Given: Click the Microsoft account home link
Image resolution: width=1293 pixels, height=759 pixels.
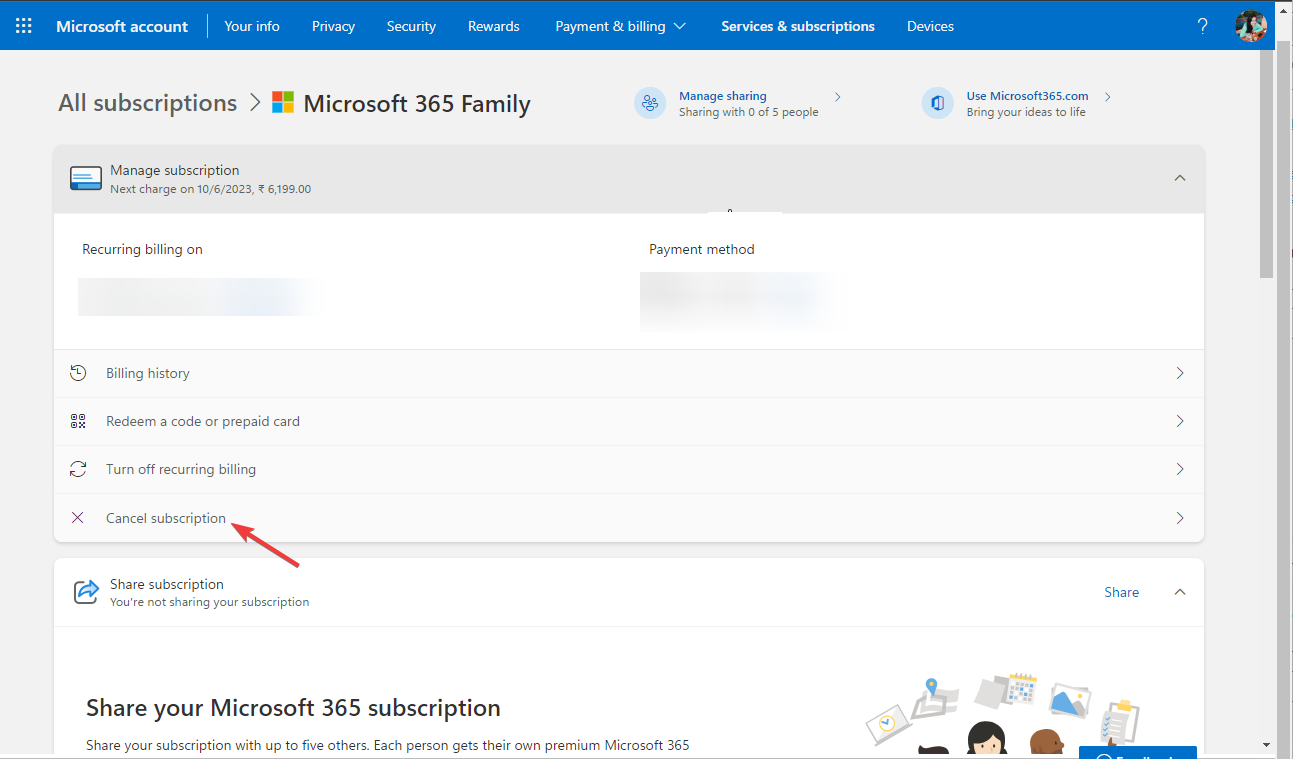Looking at the screenshot, I should 122,26.
